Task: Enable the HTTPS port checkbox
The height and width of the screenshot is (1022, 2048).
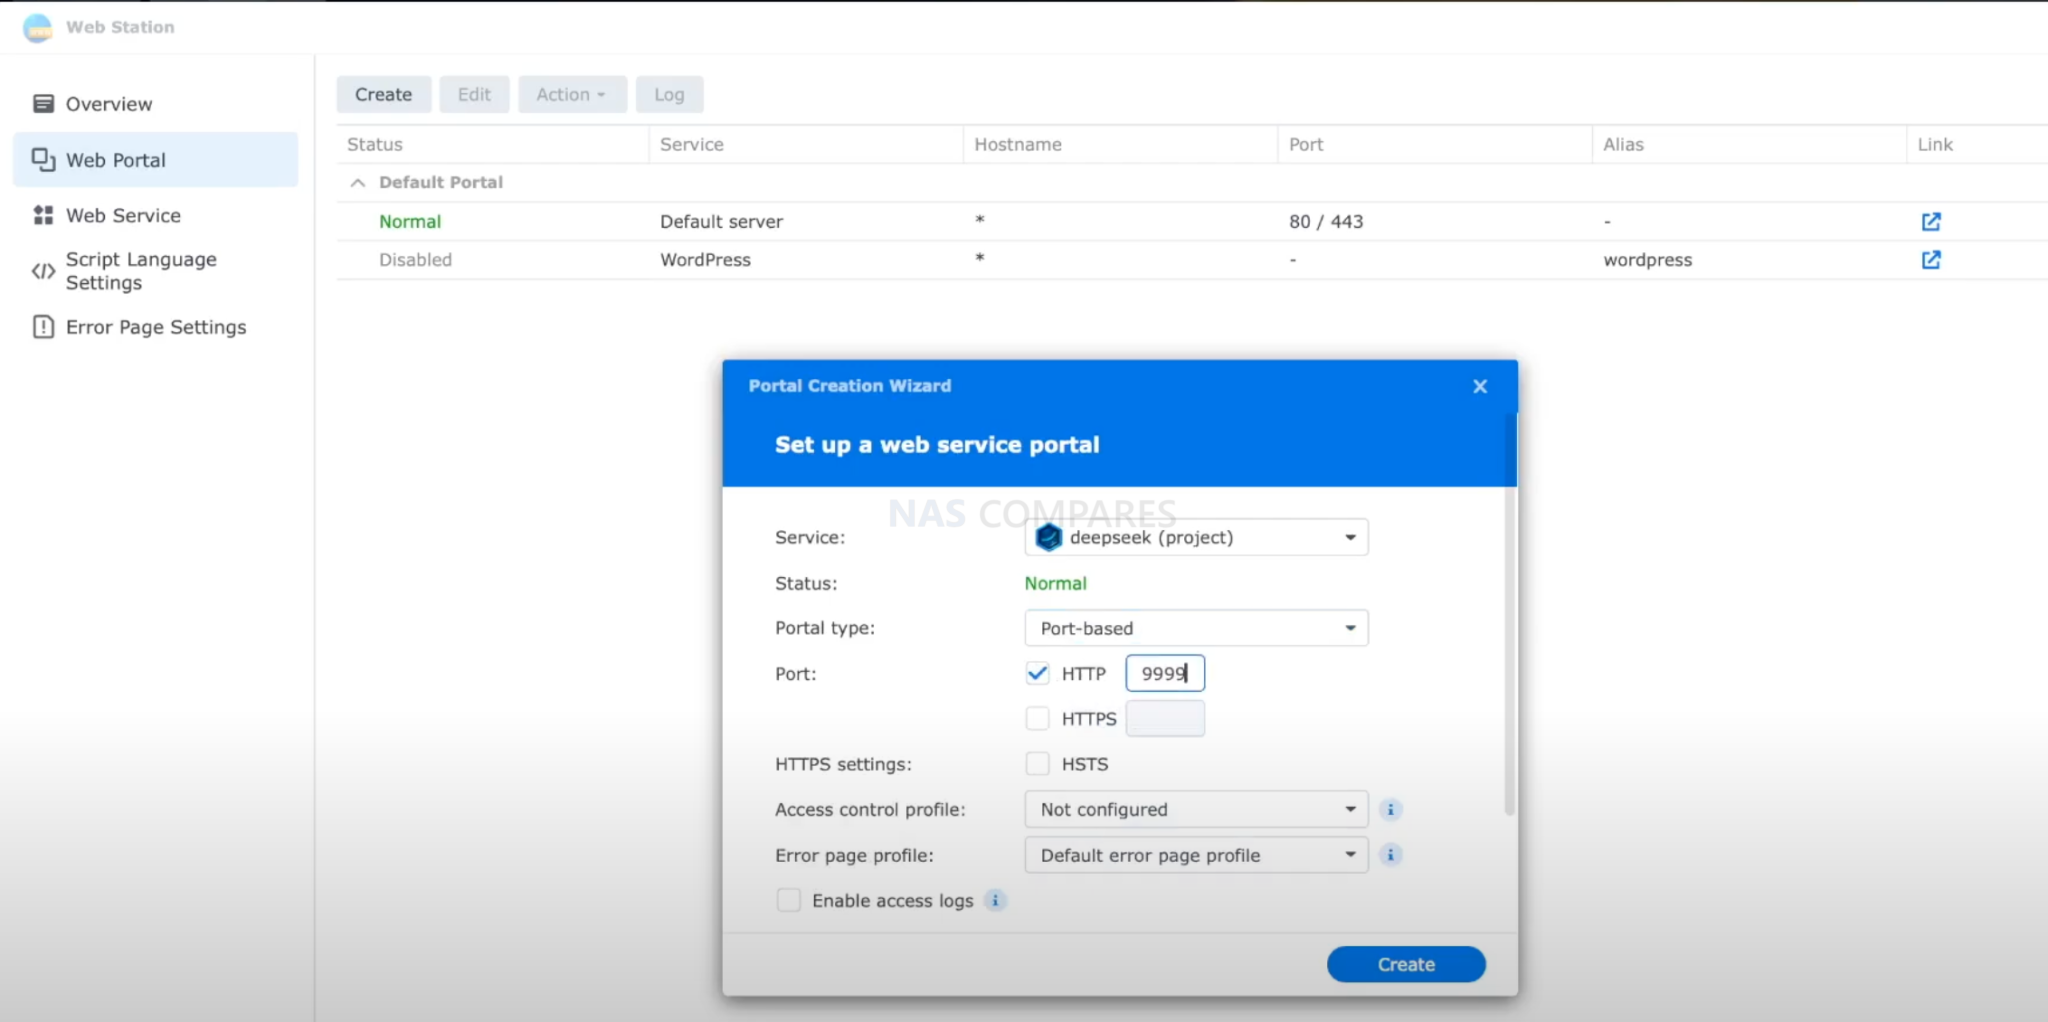Action: click(1037, 718)
